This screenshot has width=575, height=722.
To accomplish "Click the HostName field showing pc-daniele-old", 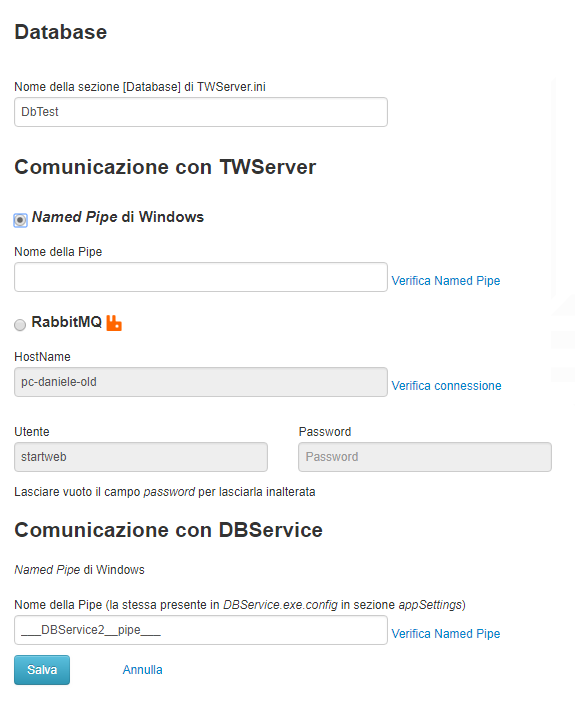I will (201, 382).
